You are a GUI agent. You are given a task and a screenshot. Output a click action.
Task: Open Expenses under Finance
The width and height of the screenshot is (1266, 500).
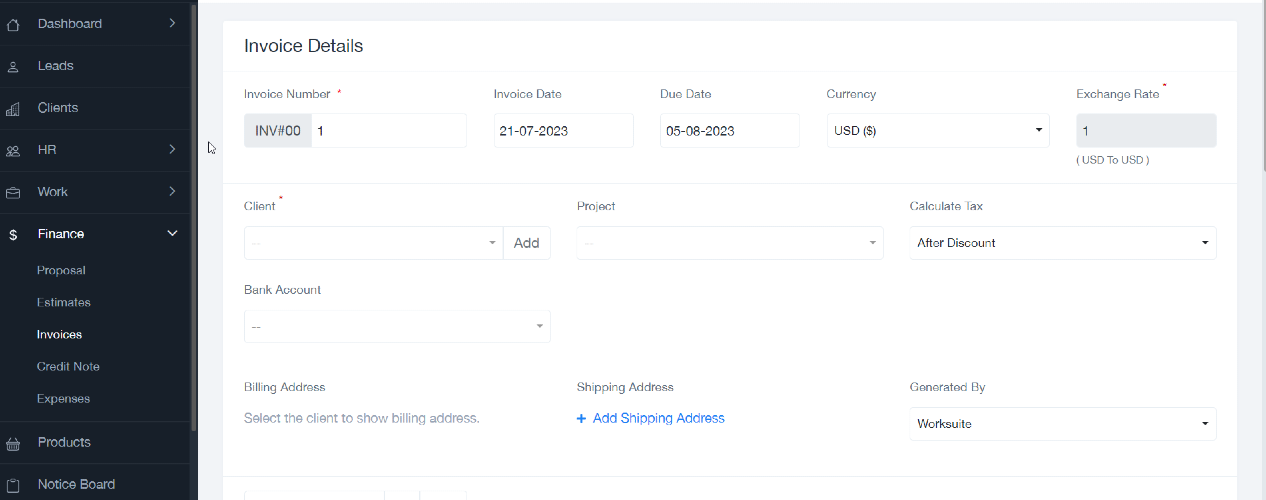point(63,399)
